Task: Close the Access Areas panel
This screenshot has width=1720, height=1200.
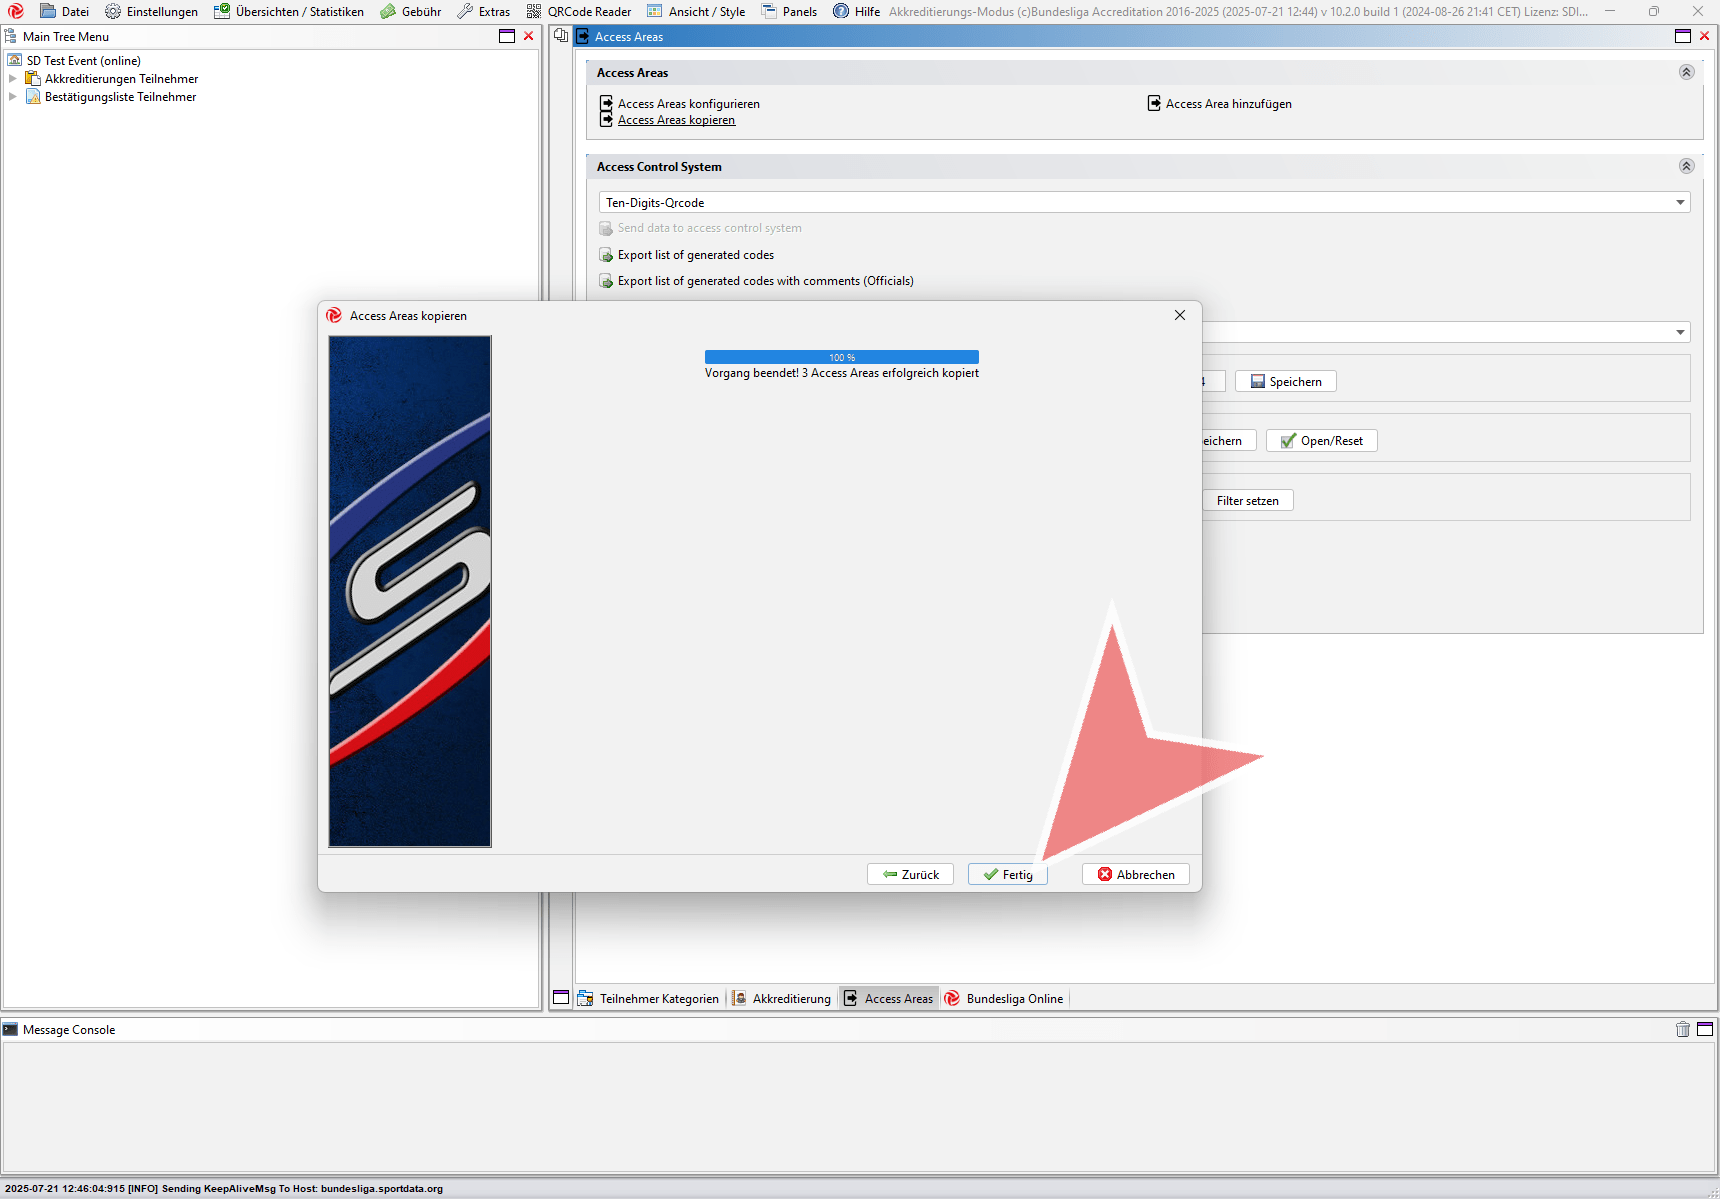Action: (x=1705, y=36)
